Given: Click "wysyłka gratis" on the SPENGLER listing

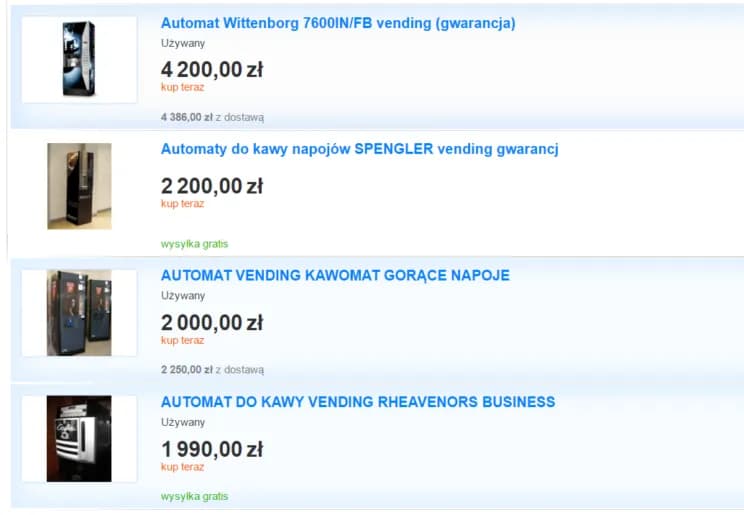Looking at the screenshot, I should [194, 243].
